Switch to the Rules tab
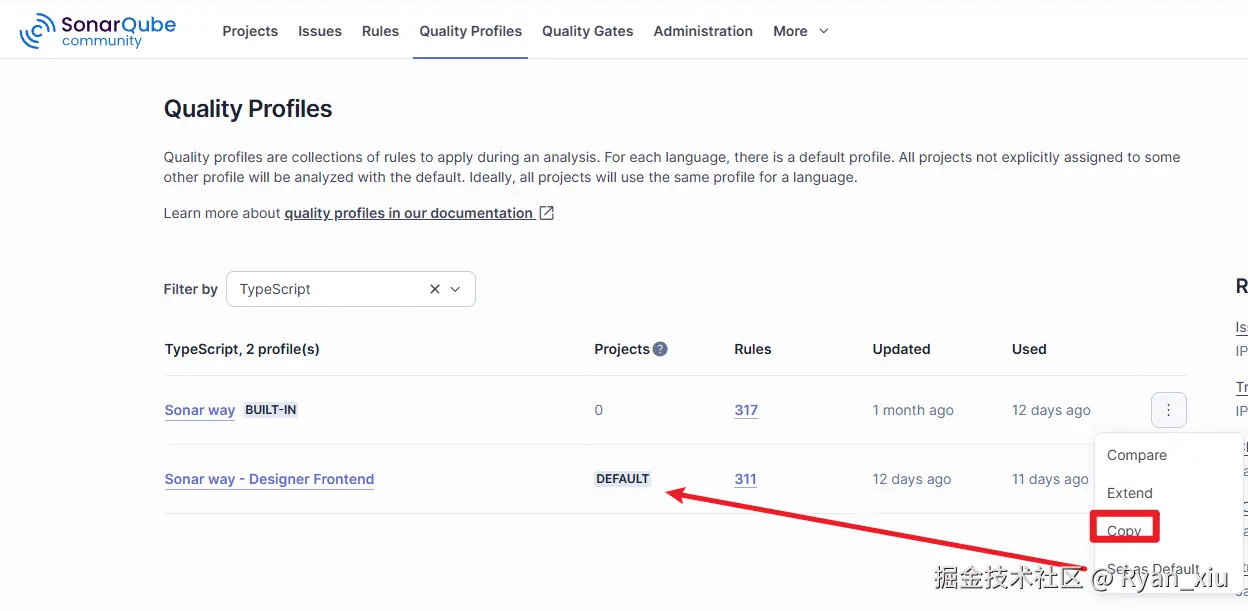This screenshot has height=611, width=1248. click(381, 31)
